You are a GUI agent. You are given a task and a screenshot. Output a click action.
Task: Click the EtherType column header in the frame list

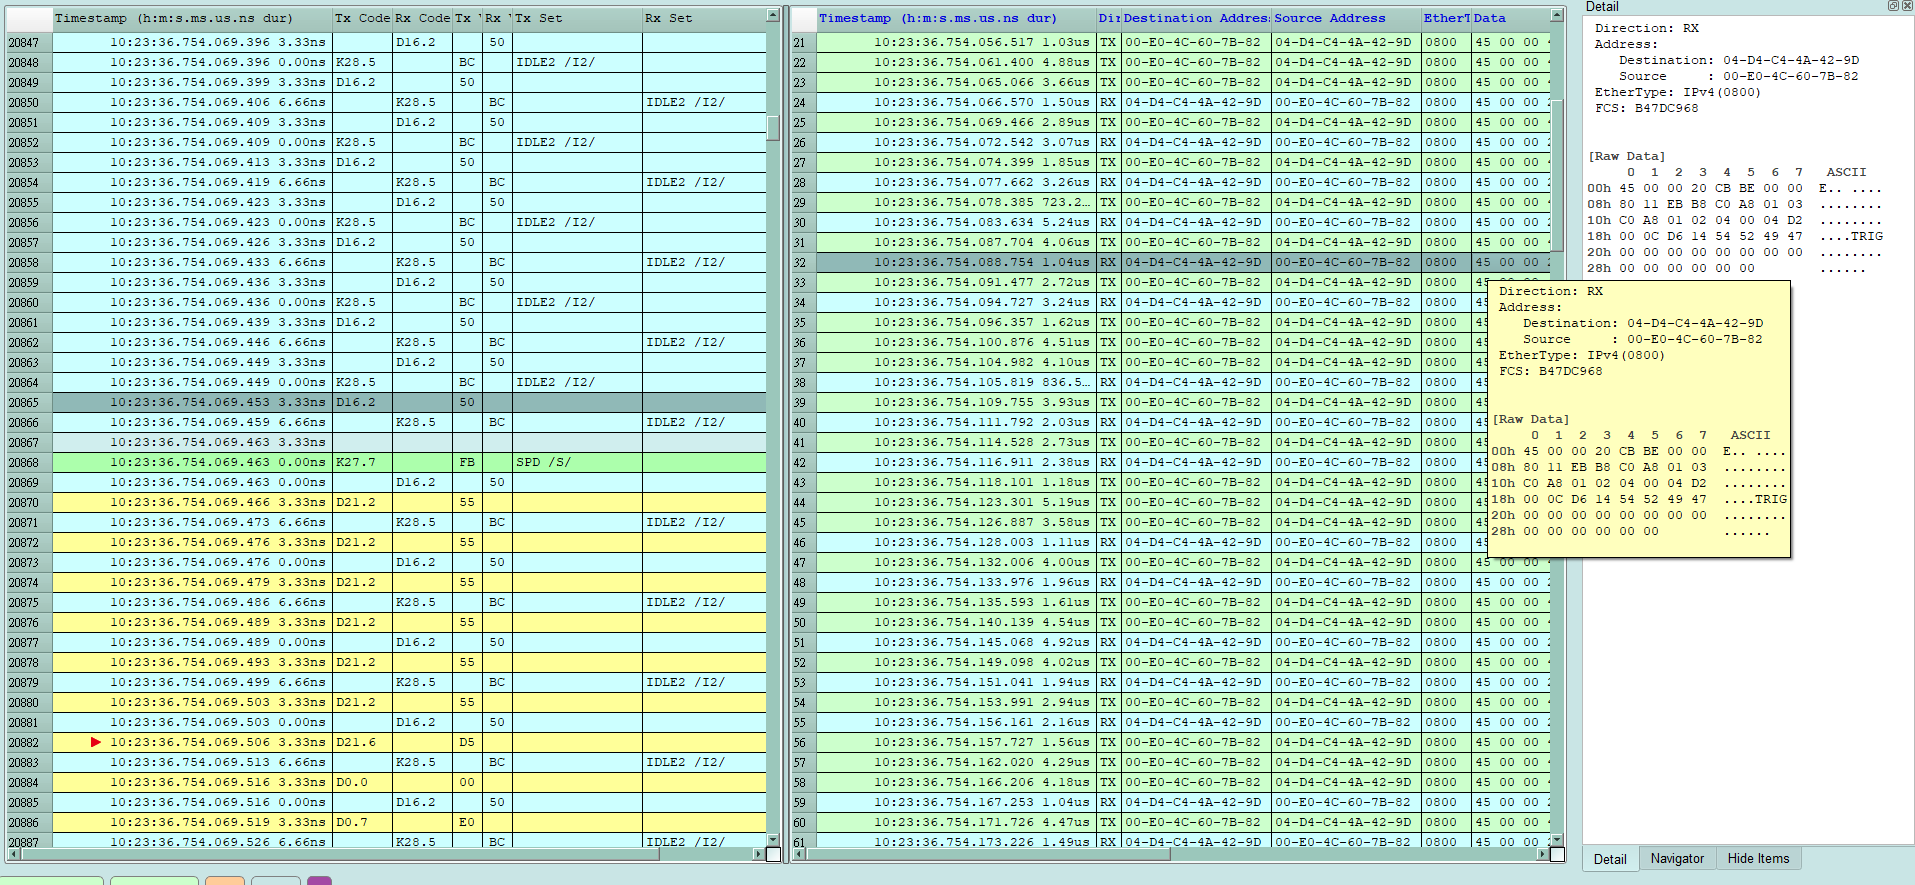pyautogui.click(x=1446, y=18)
